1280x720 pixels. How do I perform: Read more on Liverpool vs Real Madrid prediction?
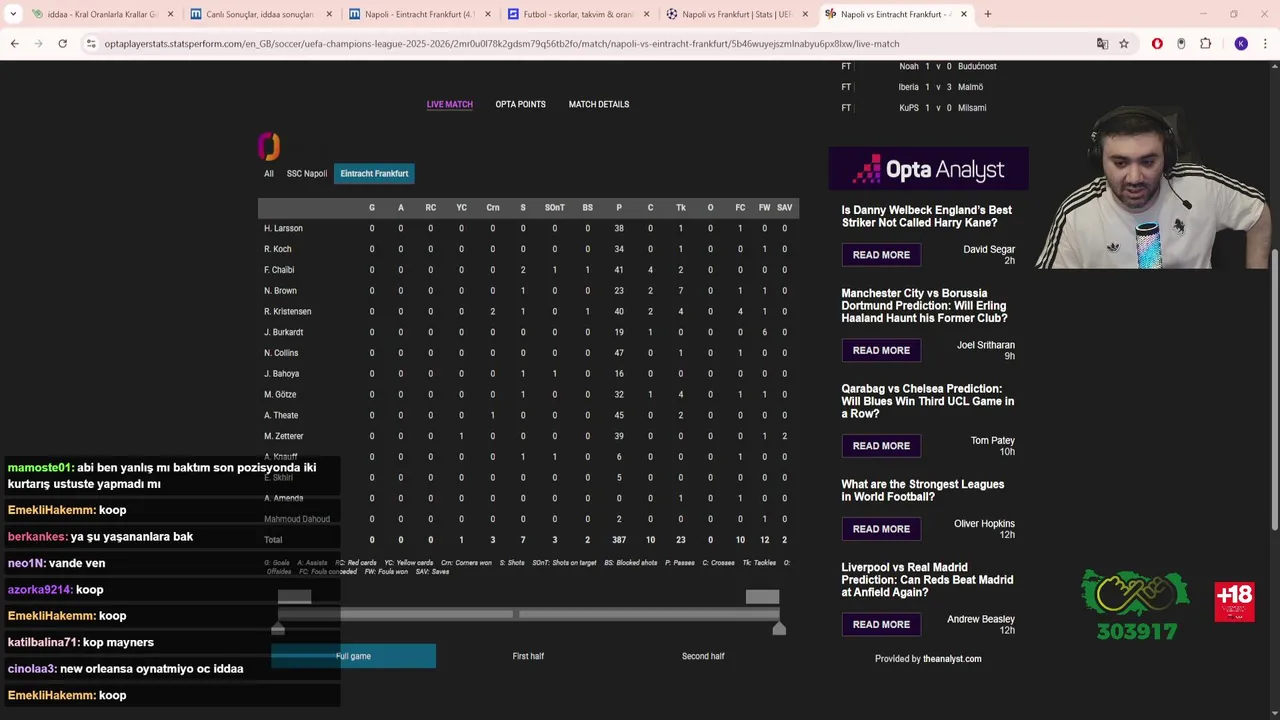881,624
